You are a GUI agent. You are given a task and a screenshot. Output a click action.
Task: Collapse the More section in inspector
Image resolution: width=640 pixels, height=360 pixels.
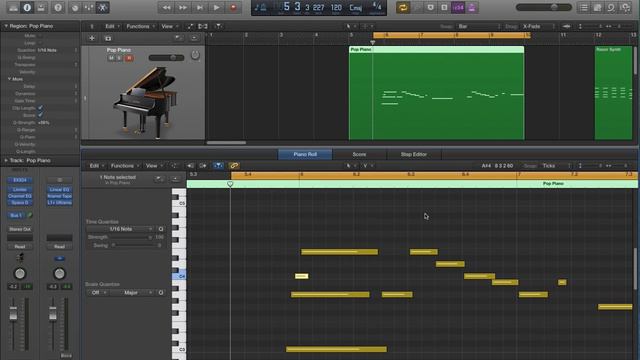point(9,79)
